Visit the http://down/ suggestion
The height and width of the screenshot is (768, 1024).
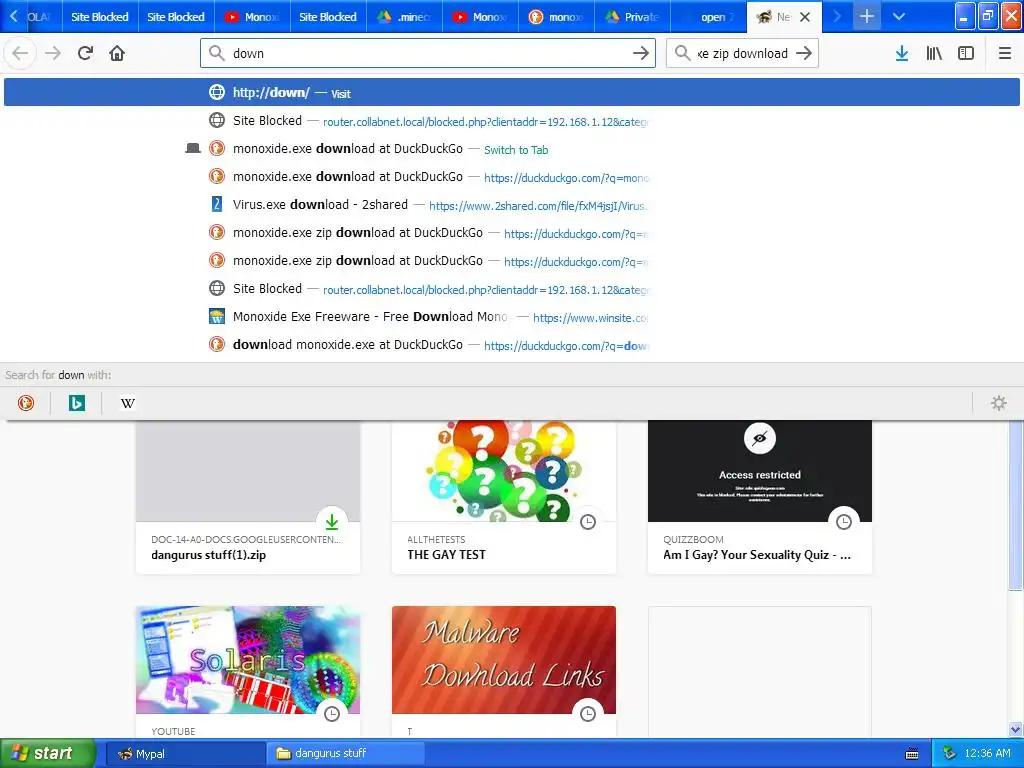click(512, 92)
